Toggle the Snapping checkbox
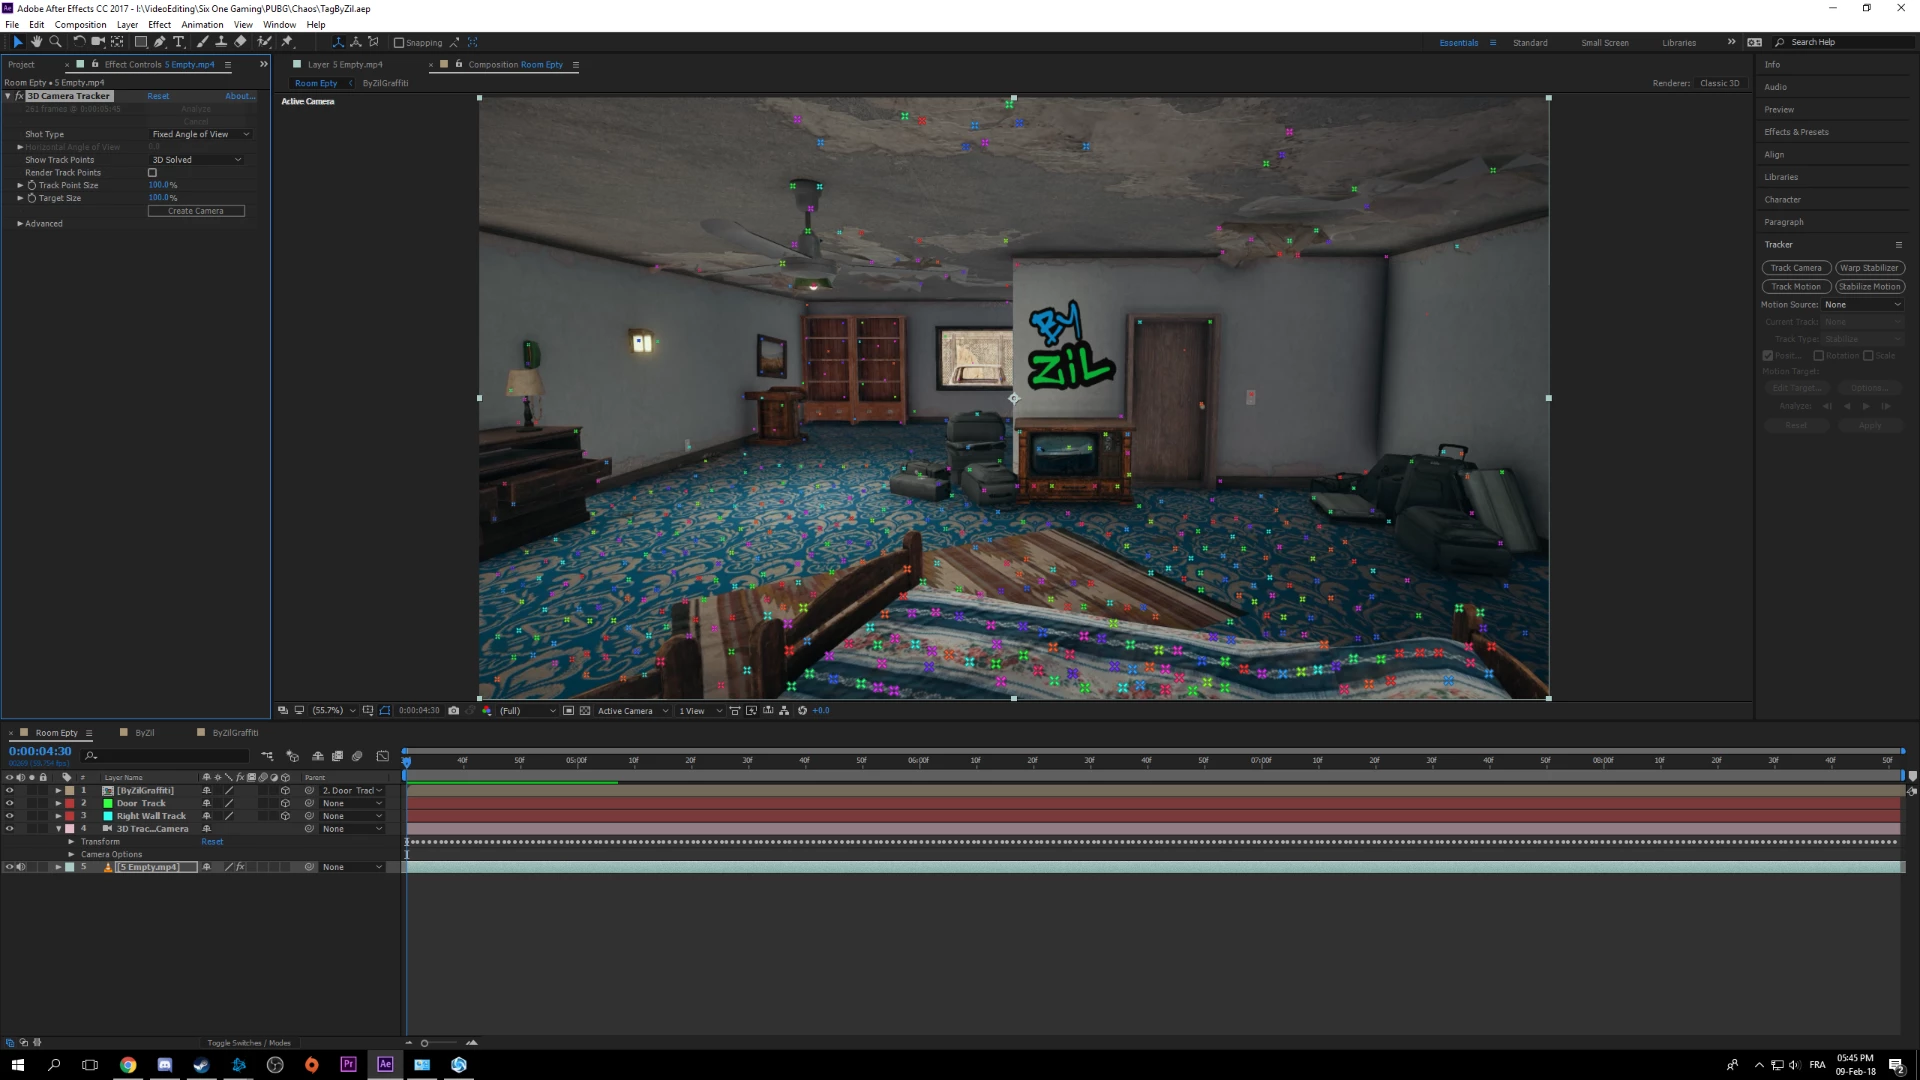The width and height of the screenshot is (1920, 1080). pyautogui.click(x=399, y=43)
